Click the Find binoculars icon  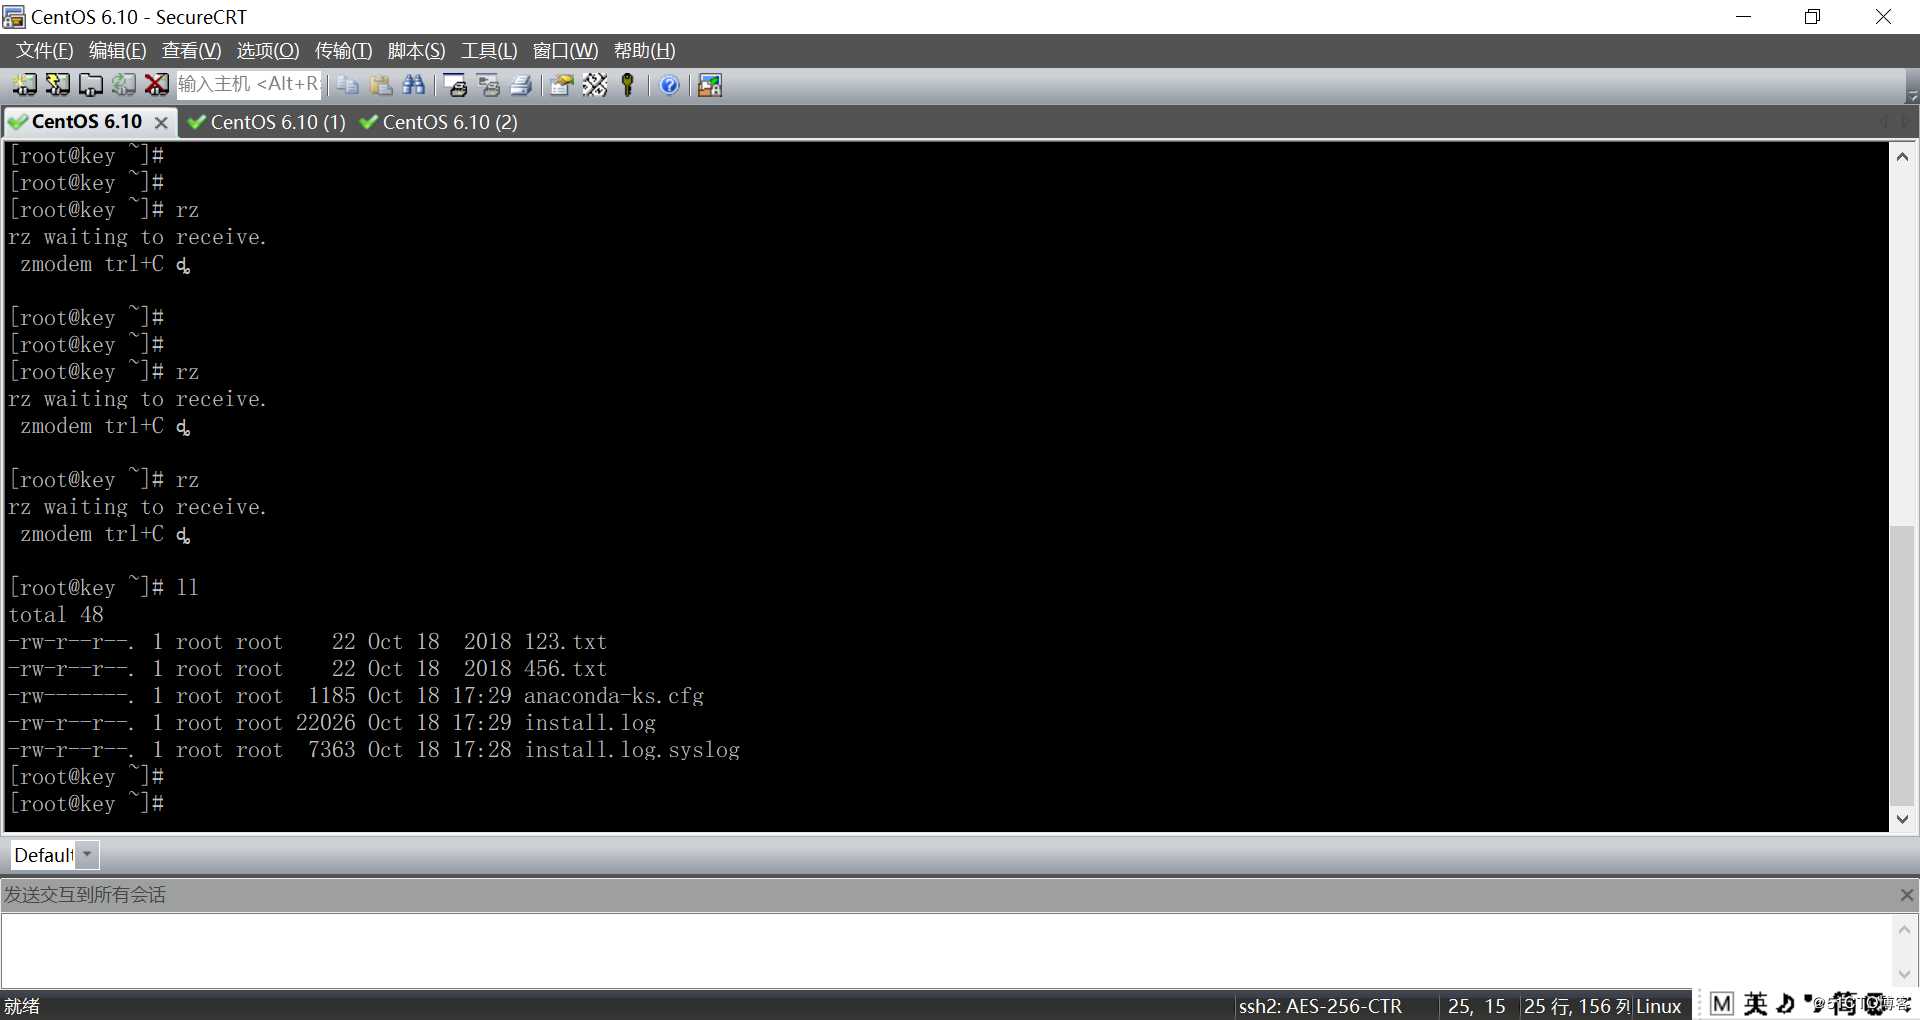[x=414, y=85]
